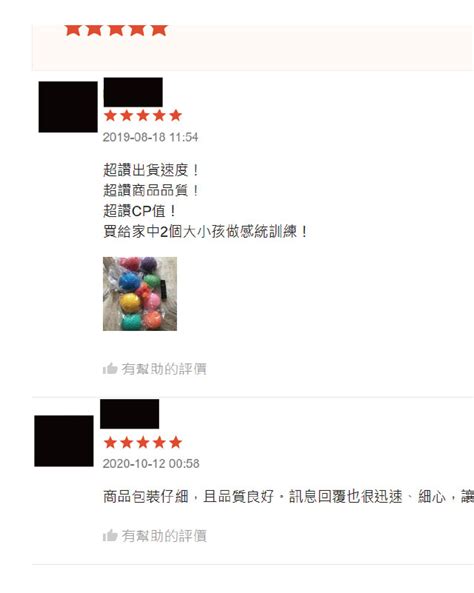Click fifth star of the 2019-08-18 review rating
This screenshot has width=474, height=593.
(176, 115)
